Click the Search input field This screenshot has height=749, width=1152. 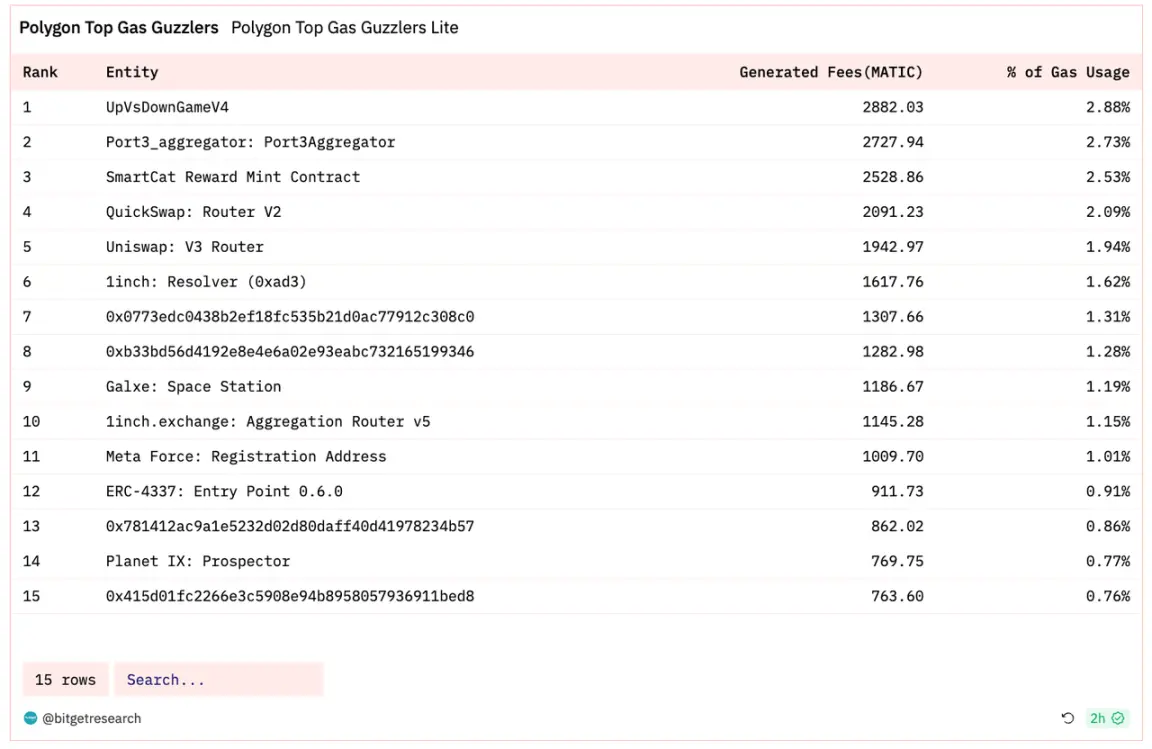coord(218,680)
